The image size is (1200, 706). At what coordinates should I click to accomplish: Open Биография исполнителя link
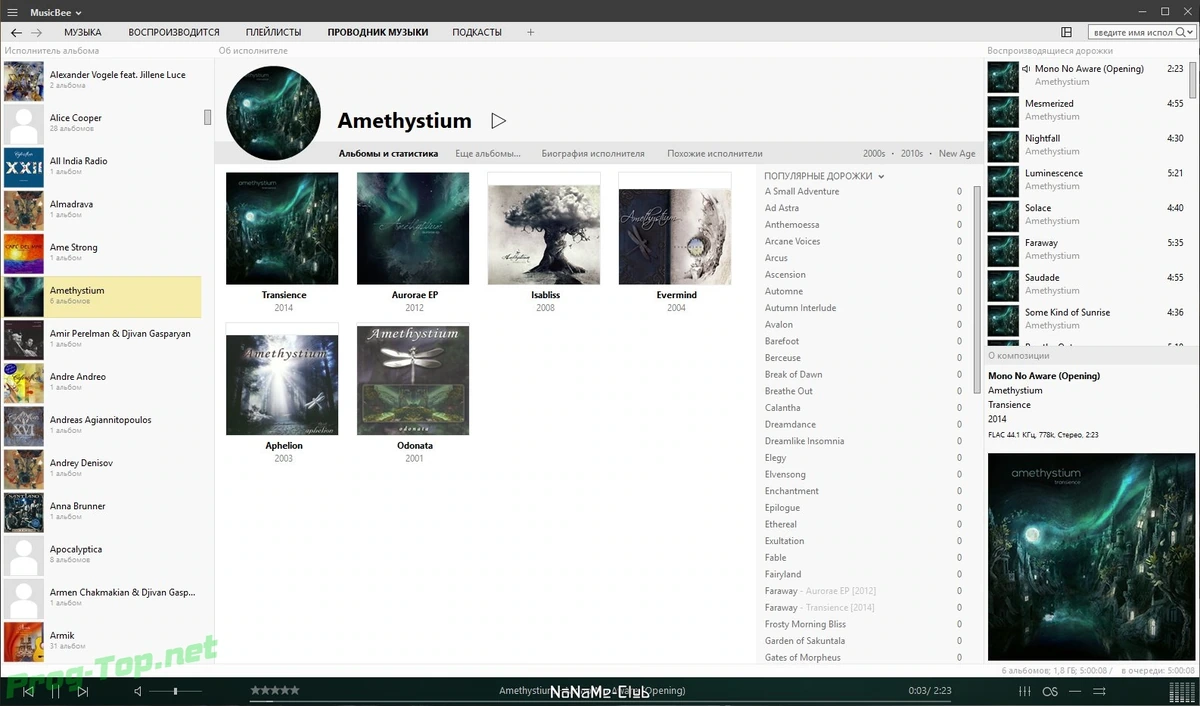click(593, 154)
